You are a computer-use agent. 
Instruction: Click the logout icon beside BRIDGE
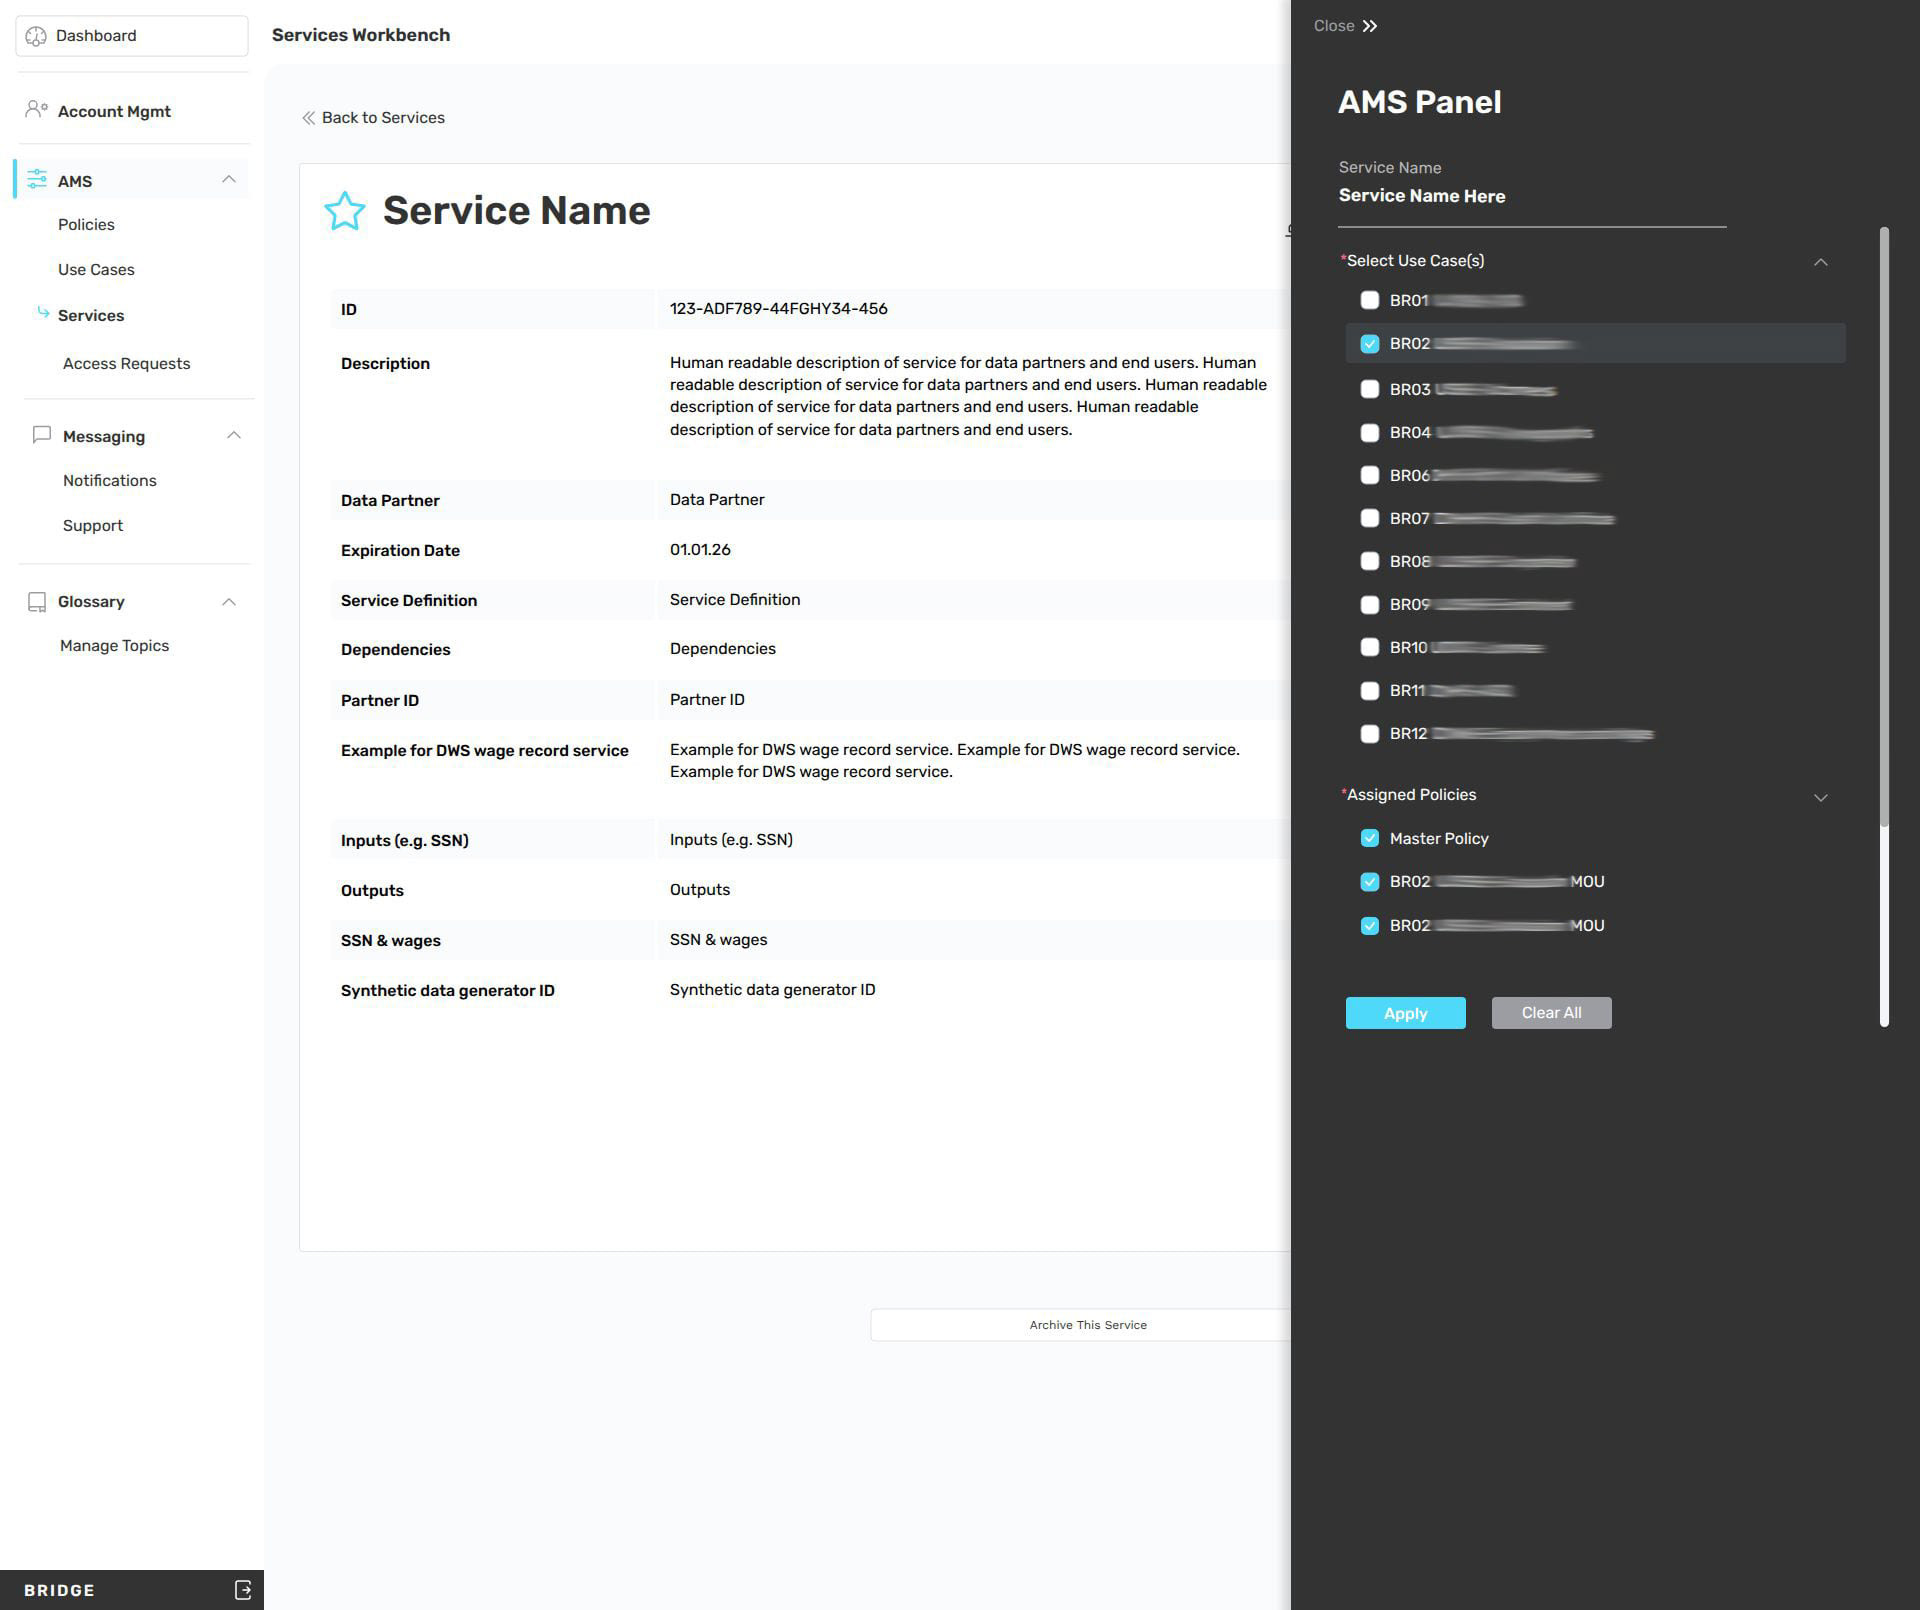243,1589
